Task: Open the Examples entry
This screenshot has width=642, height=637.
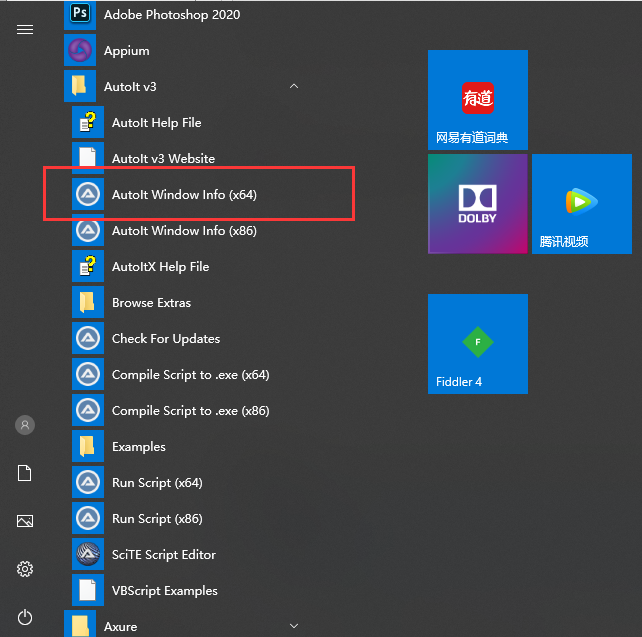Action: (139, 447)
